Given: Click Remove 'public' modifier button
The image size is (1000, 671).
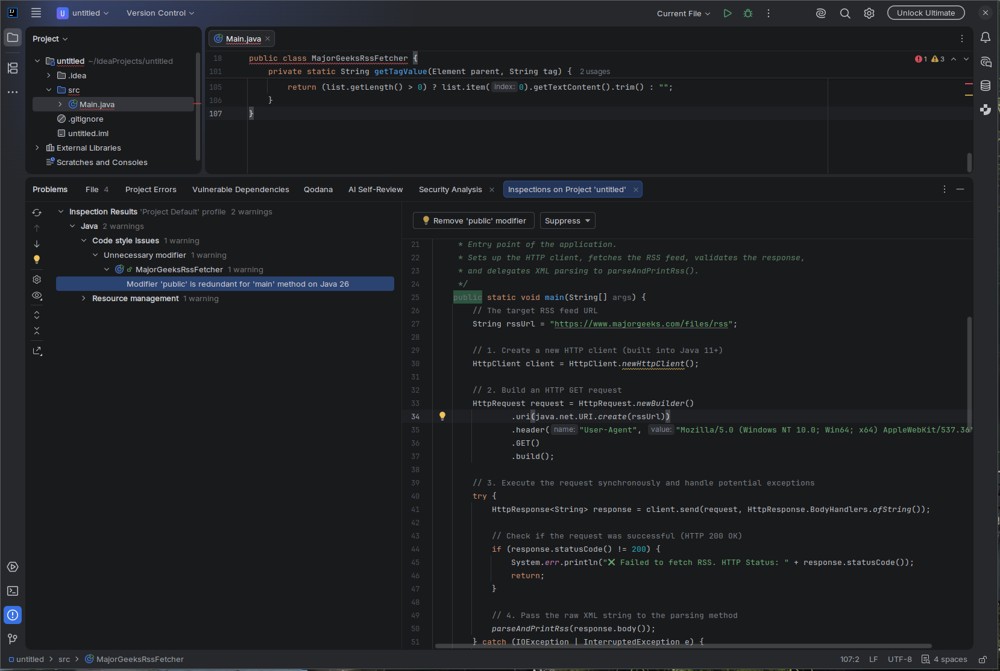Looking at the screenshot, I should [x=474, y=221].
